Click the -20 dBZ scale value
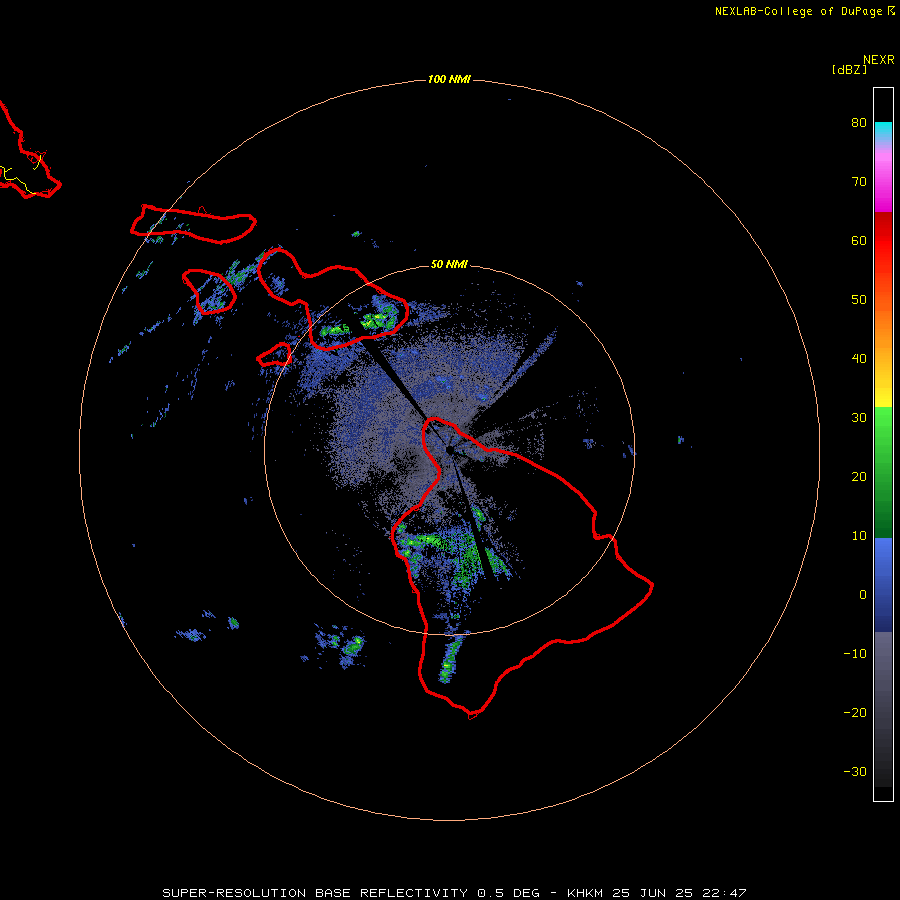The width and height of the screenshot is (900, 900). 855,712
